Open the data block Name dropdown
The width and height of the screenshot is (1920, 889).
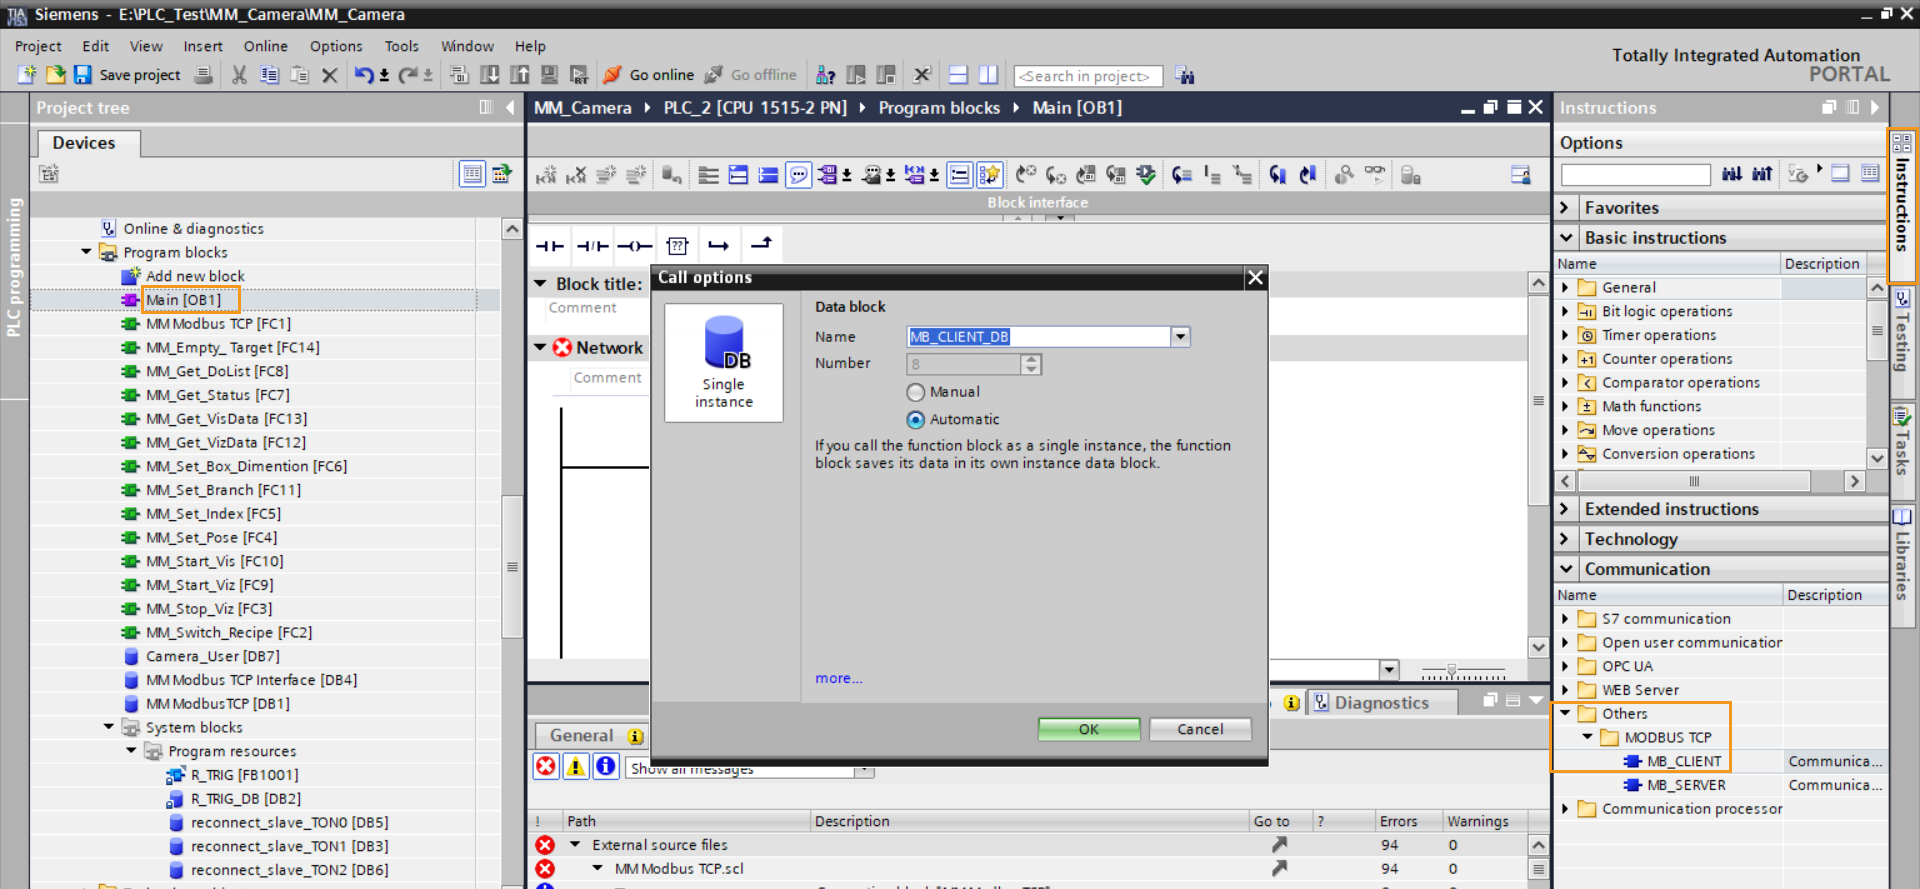coord(1181,337)
